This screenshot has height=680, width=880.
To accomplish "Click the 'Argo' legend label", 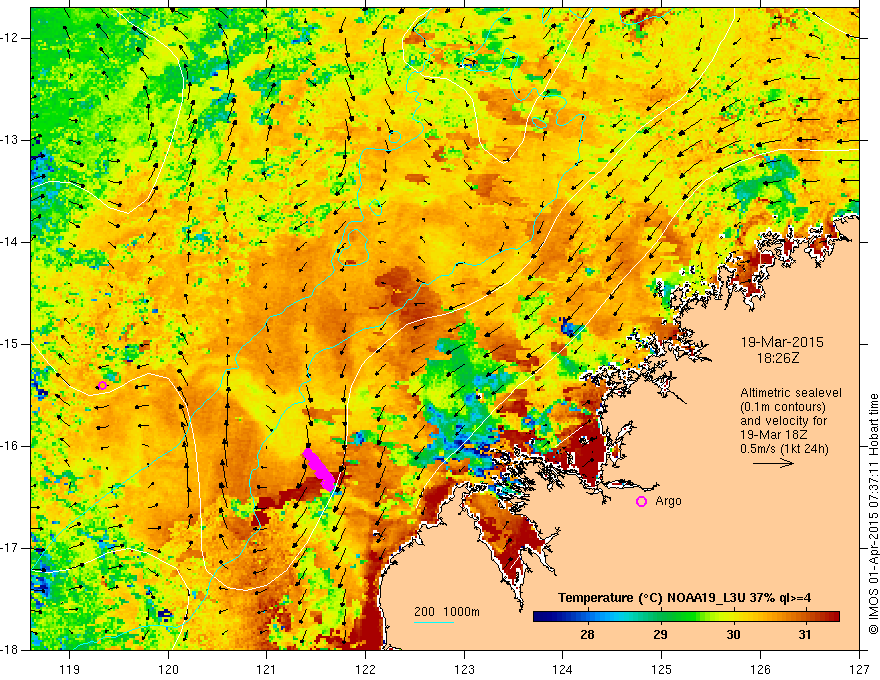I will 668,501.
